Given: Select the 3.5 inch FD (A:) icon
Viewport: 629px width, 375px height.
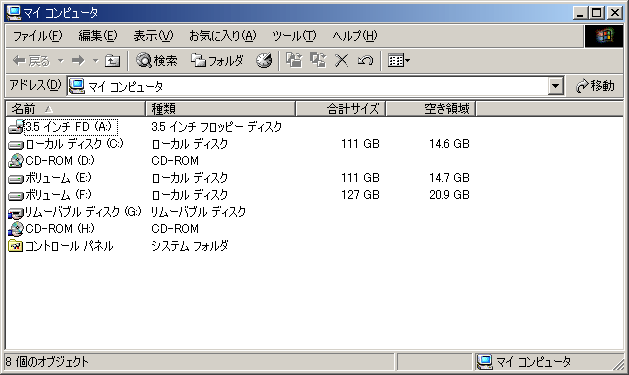Looking at the screenshot, I should (x=16, y=127).
